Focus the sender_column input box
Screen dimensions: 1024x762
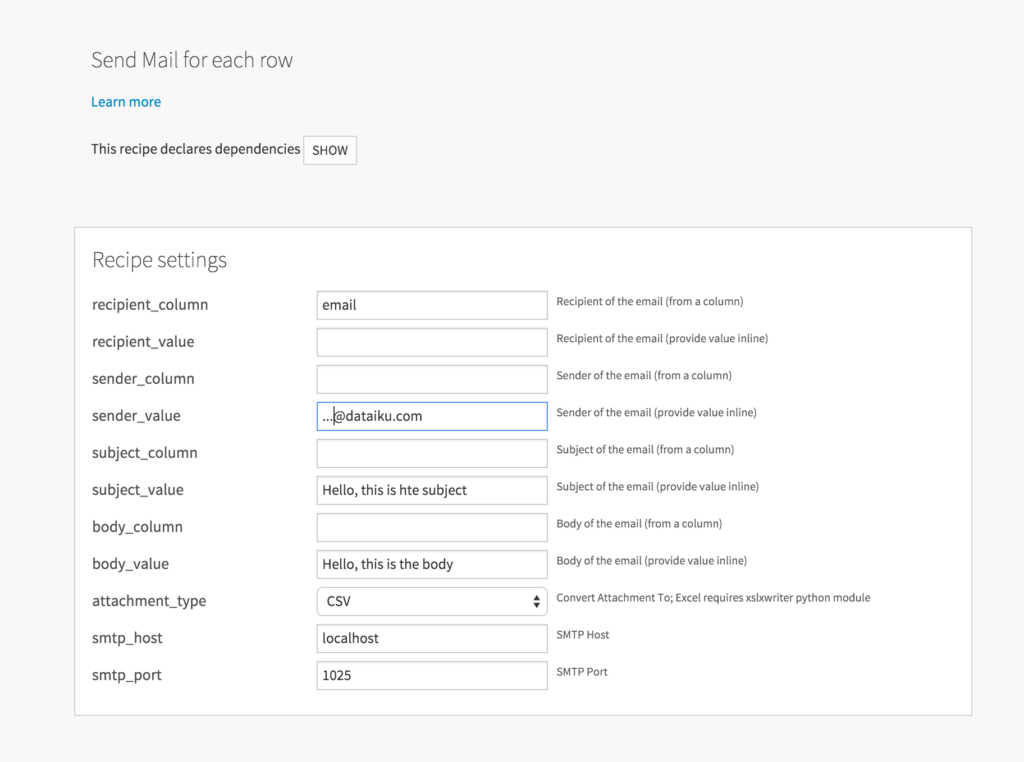[431, 378]
